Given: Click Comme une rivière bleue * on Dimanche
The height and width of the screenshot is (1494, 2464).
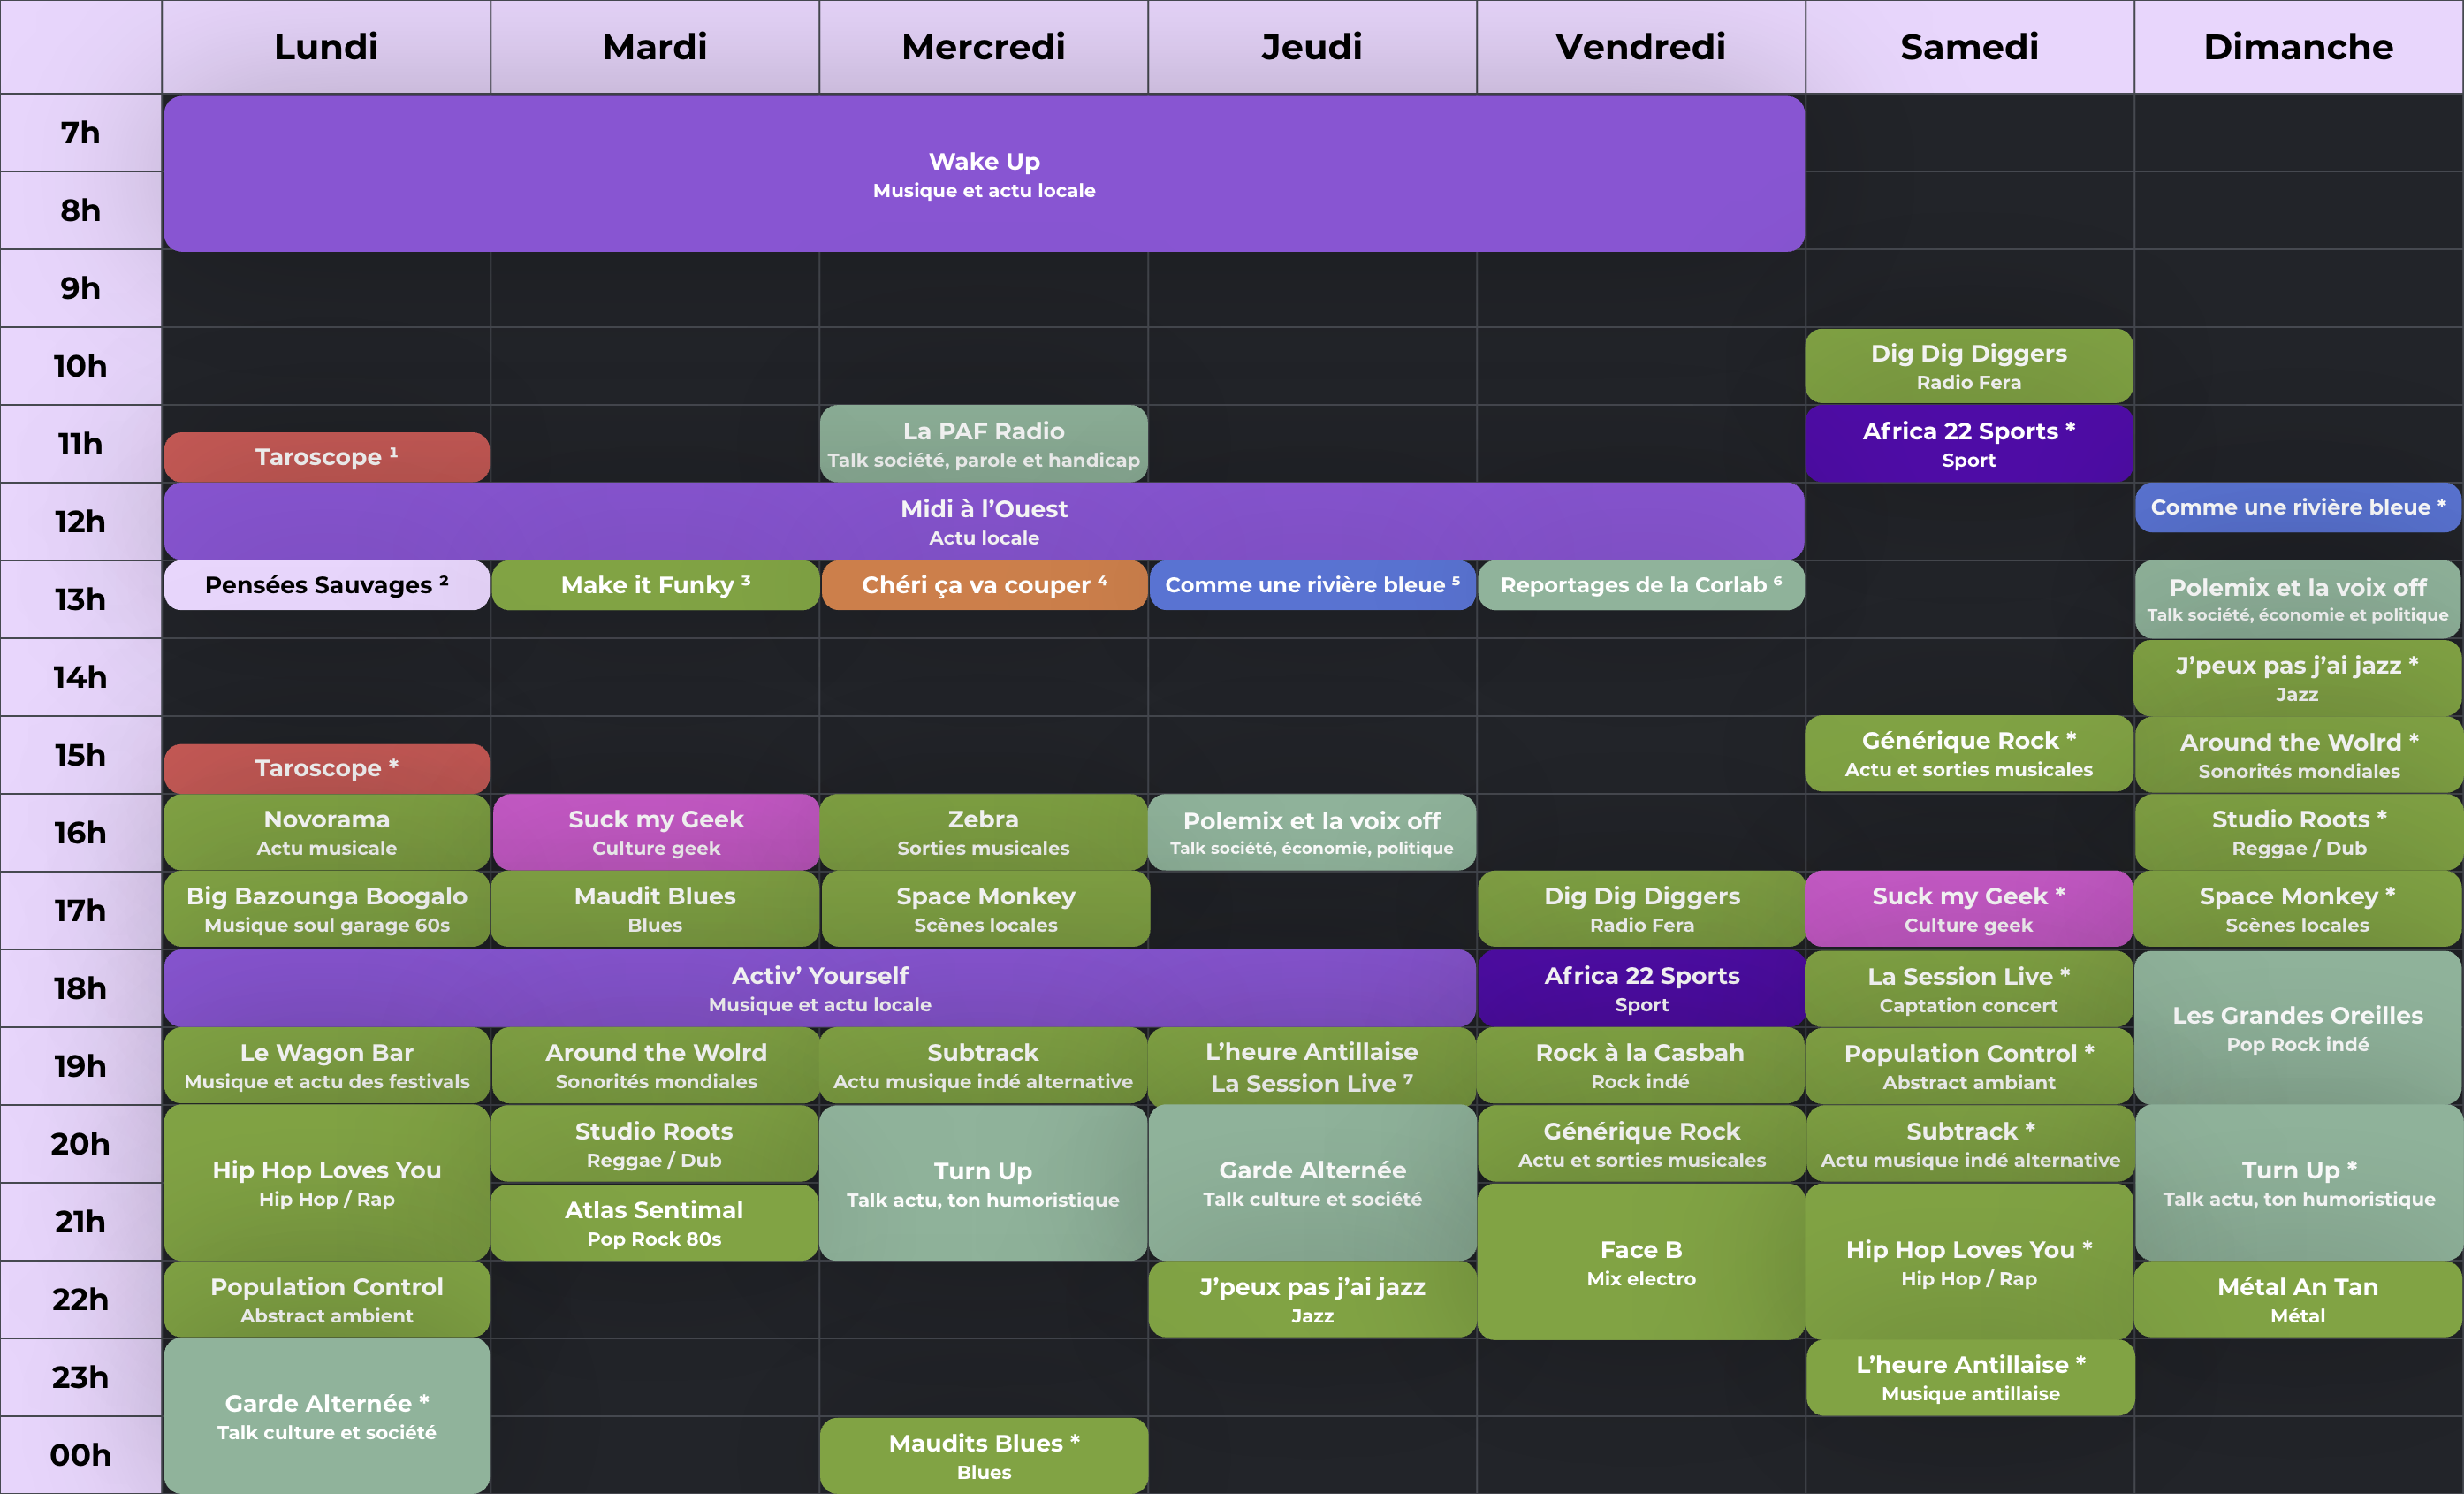Looking at the screenshot, I should [x=2298, y=508].
